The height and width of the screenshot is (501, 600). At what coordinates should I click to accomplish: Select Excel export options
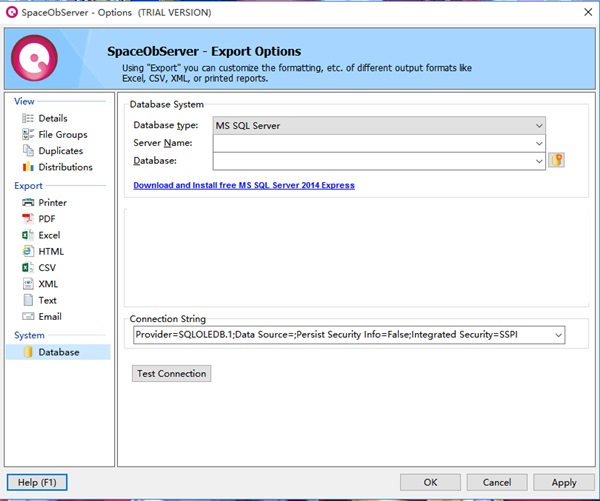[49, 235]
